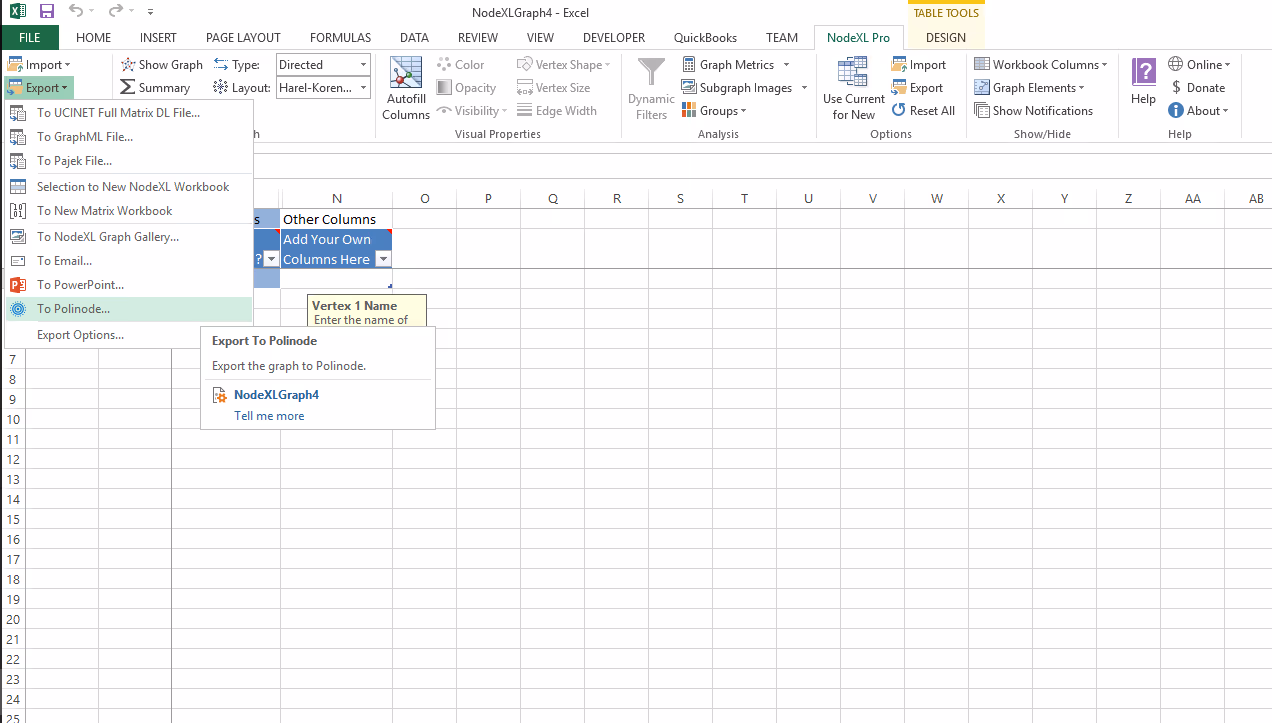This screenshot has width=1272, height=723.
Task: Click the Color visual property button
Action: pyautogui.click(x=461, y=64)
